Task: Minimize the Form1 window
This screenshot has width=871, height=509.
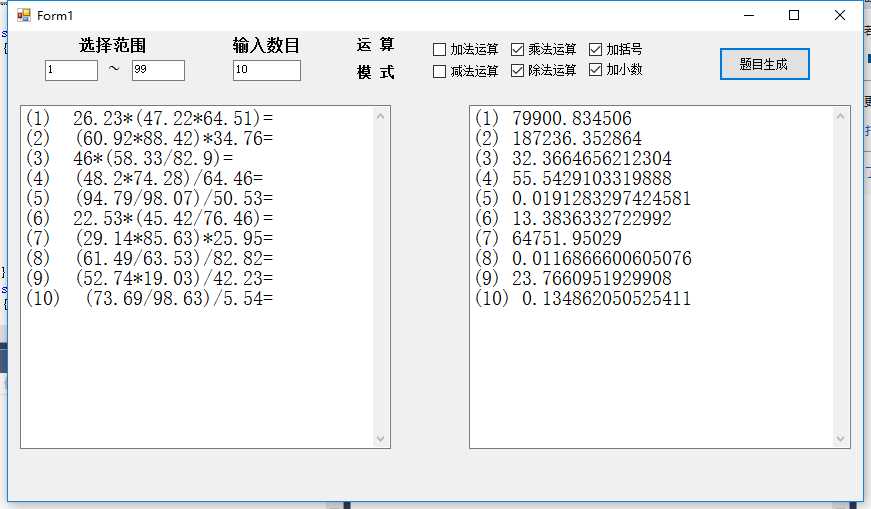Action: [x=749, y=16]
